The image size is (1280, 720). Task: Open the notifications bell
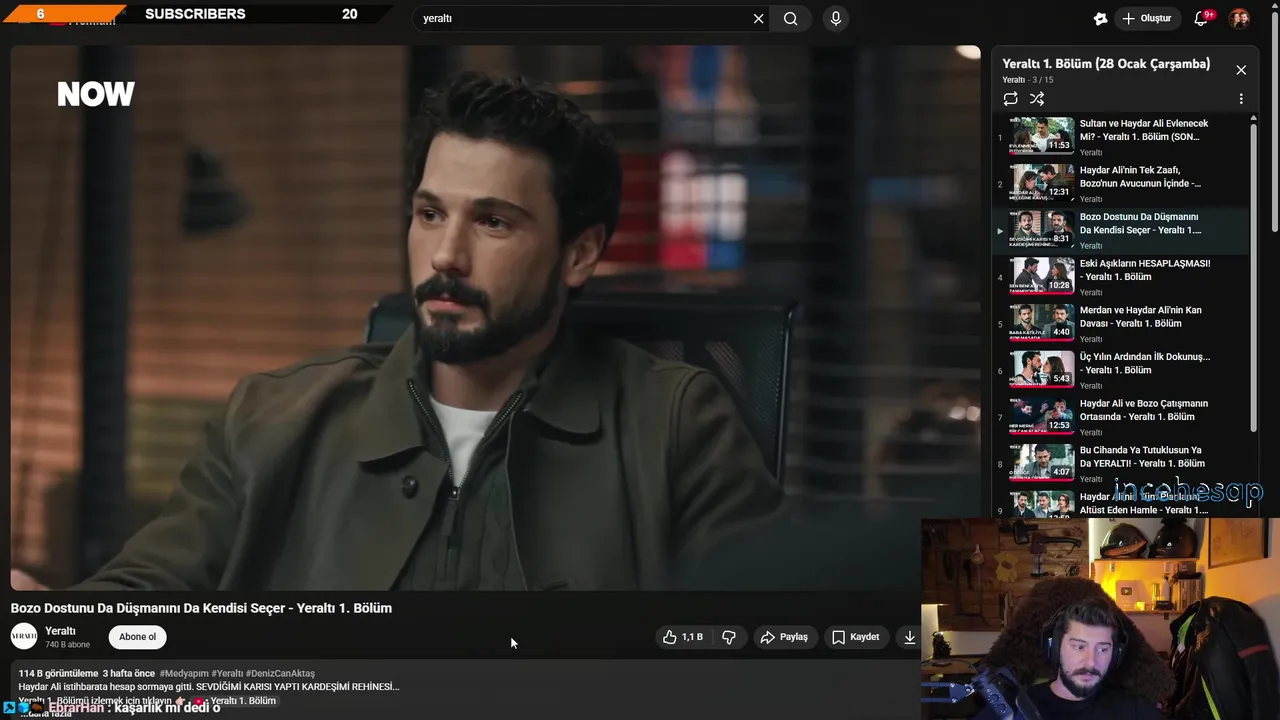click(1201, 18)
